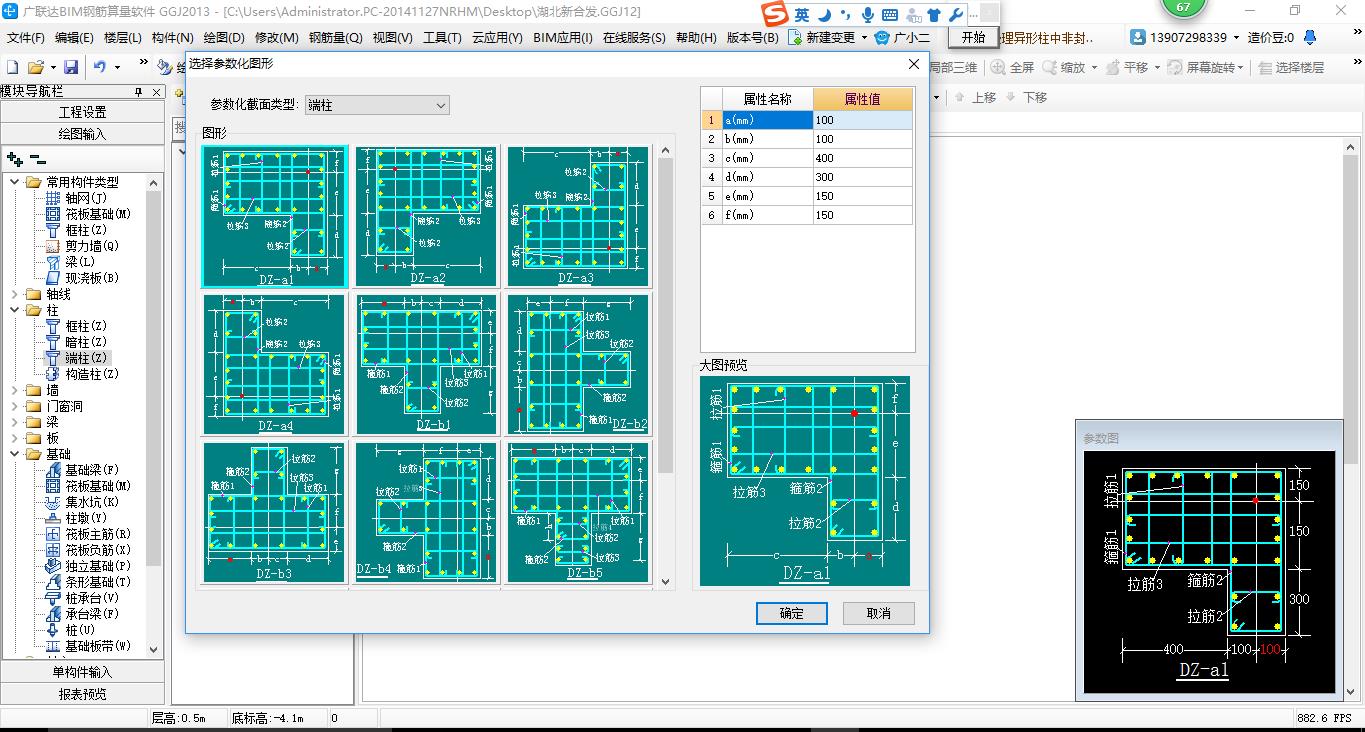1365x732 pixels.
Task: Click the Save disk toolbar icon
Action: [x=71, y=67]
